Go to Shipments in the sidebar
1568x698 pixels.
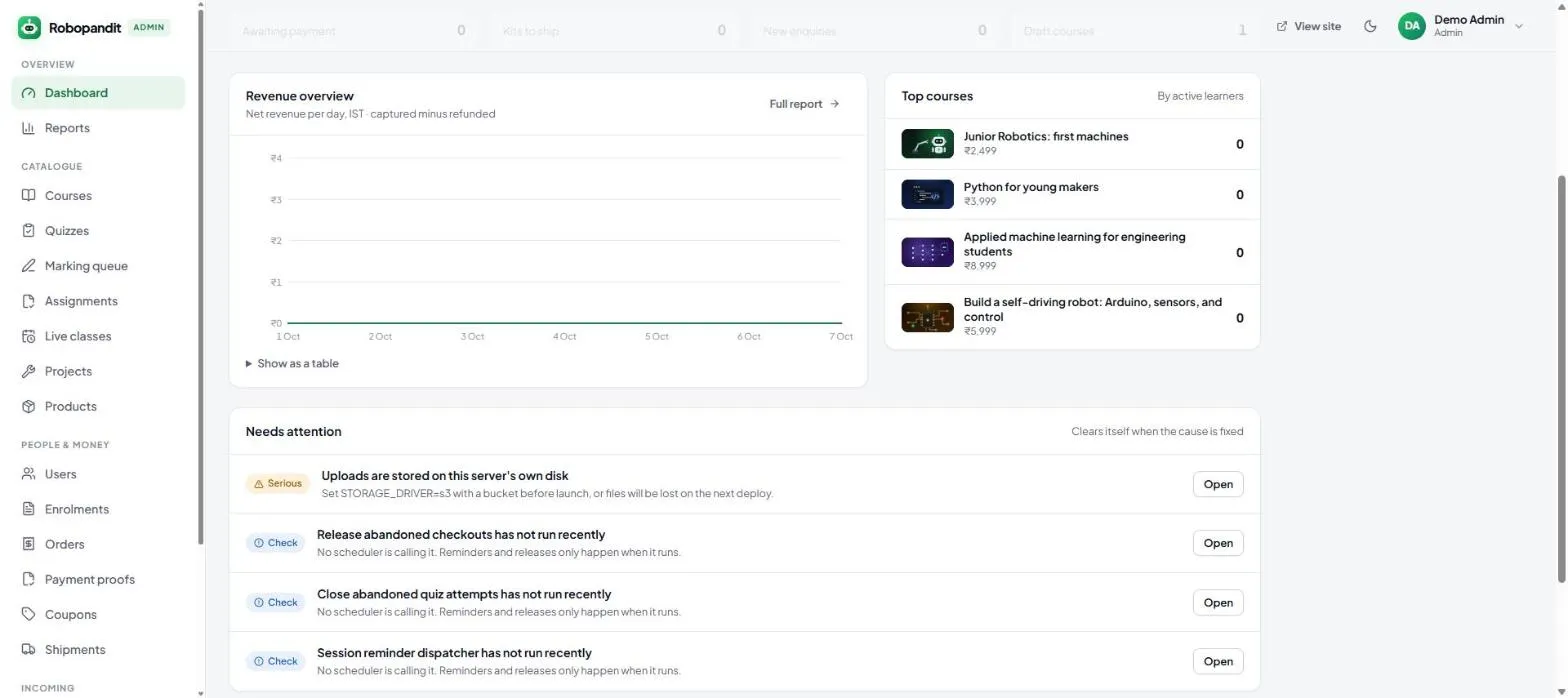pyautogui.click(x=98, y=650)
